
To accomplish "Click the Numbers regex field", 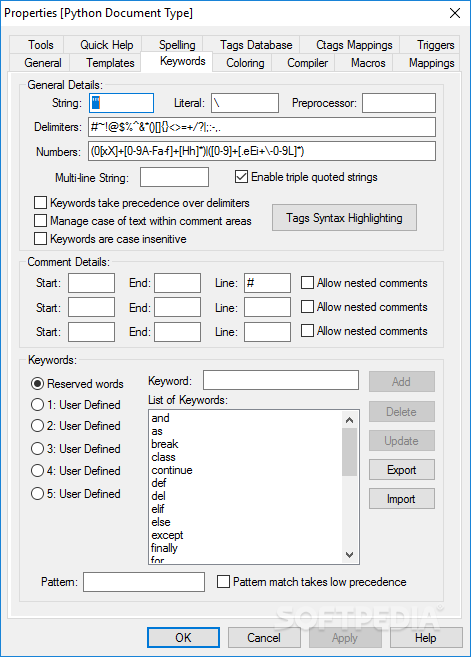I will (262, 151).
